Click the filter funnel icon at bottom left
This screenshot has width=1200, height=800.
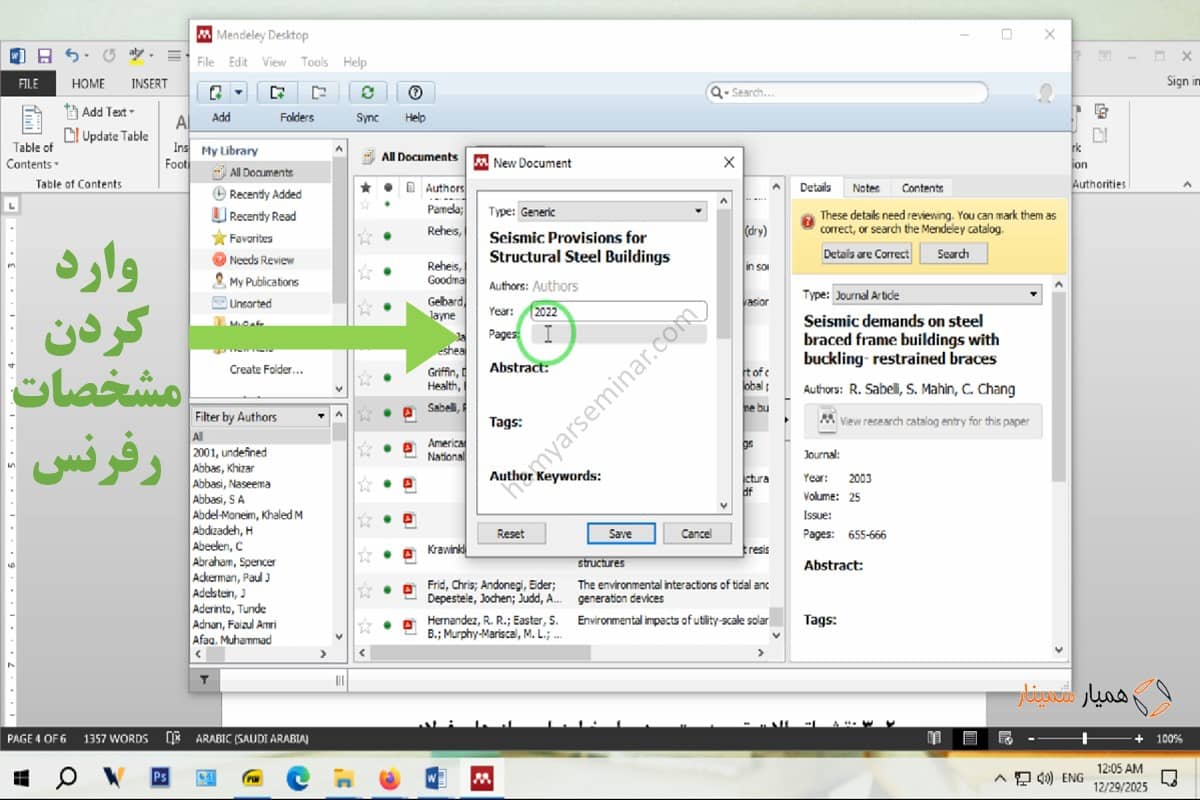[205, 680]
